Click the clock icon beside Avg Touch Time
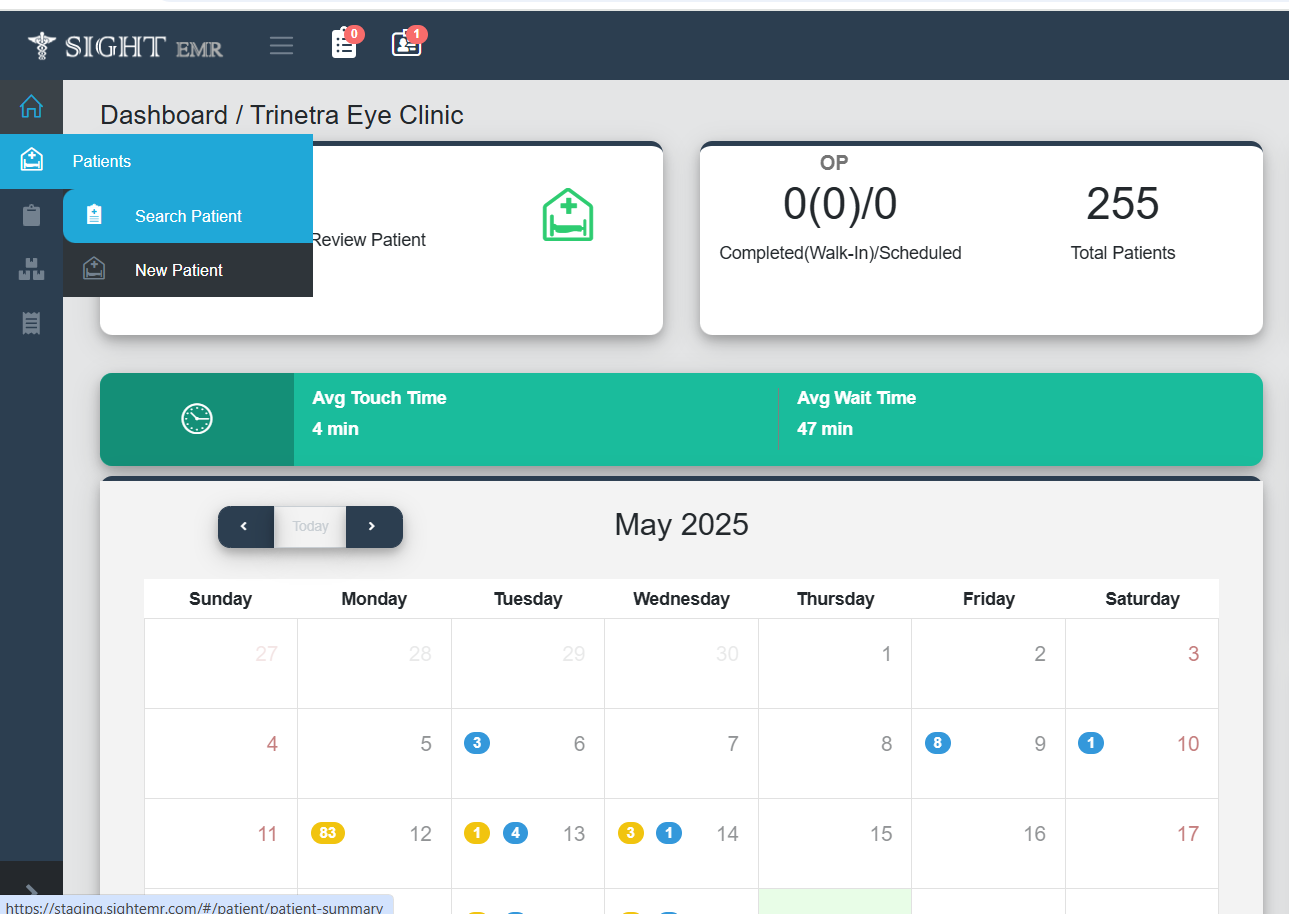This screenshot has width=1289, height=914. click(197, 419)
